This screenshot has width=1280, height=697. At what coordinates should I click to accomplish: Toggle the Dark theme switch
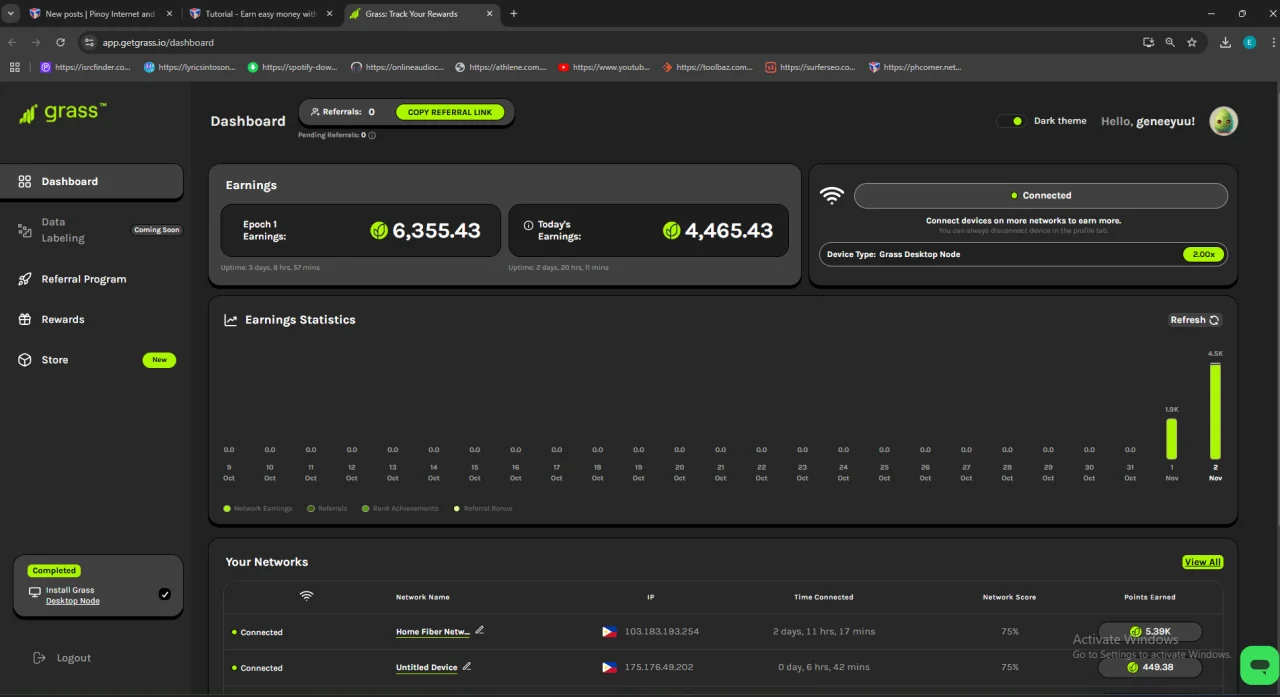click(1012, 121)
